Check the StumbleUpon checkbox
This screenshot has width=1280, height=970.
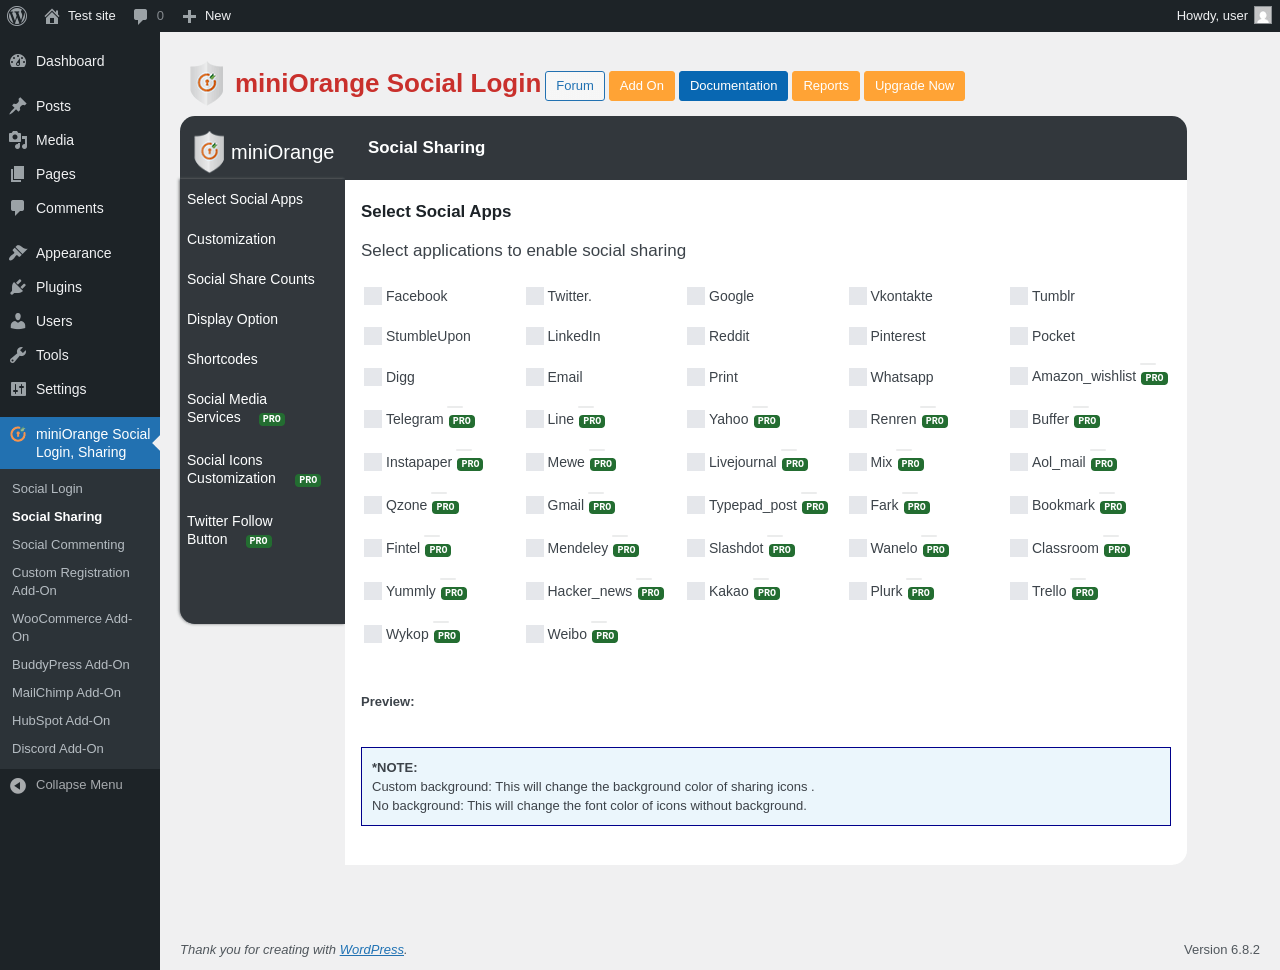coord(373,336)
